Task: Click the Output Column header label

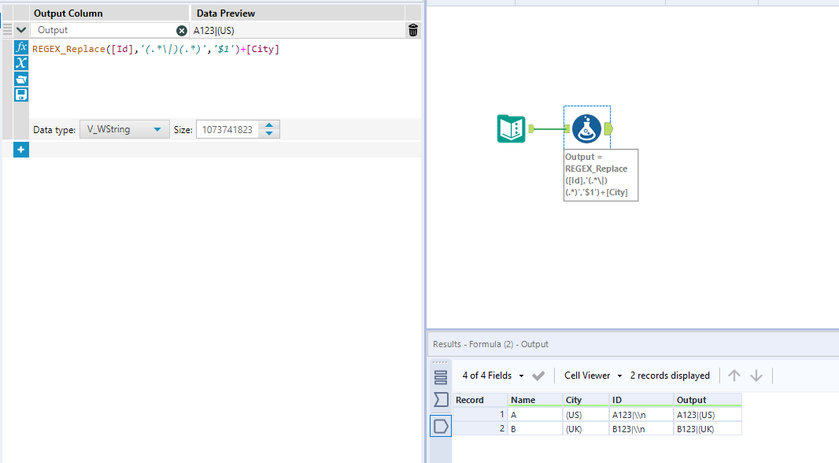Action: pos(68,13)
